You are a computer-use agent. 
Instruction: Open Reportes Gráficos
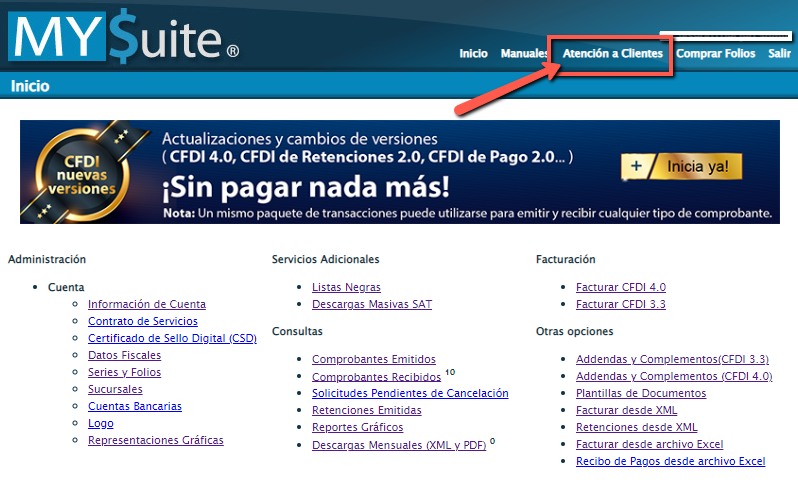point(357,427)
